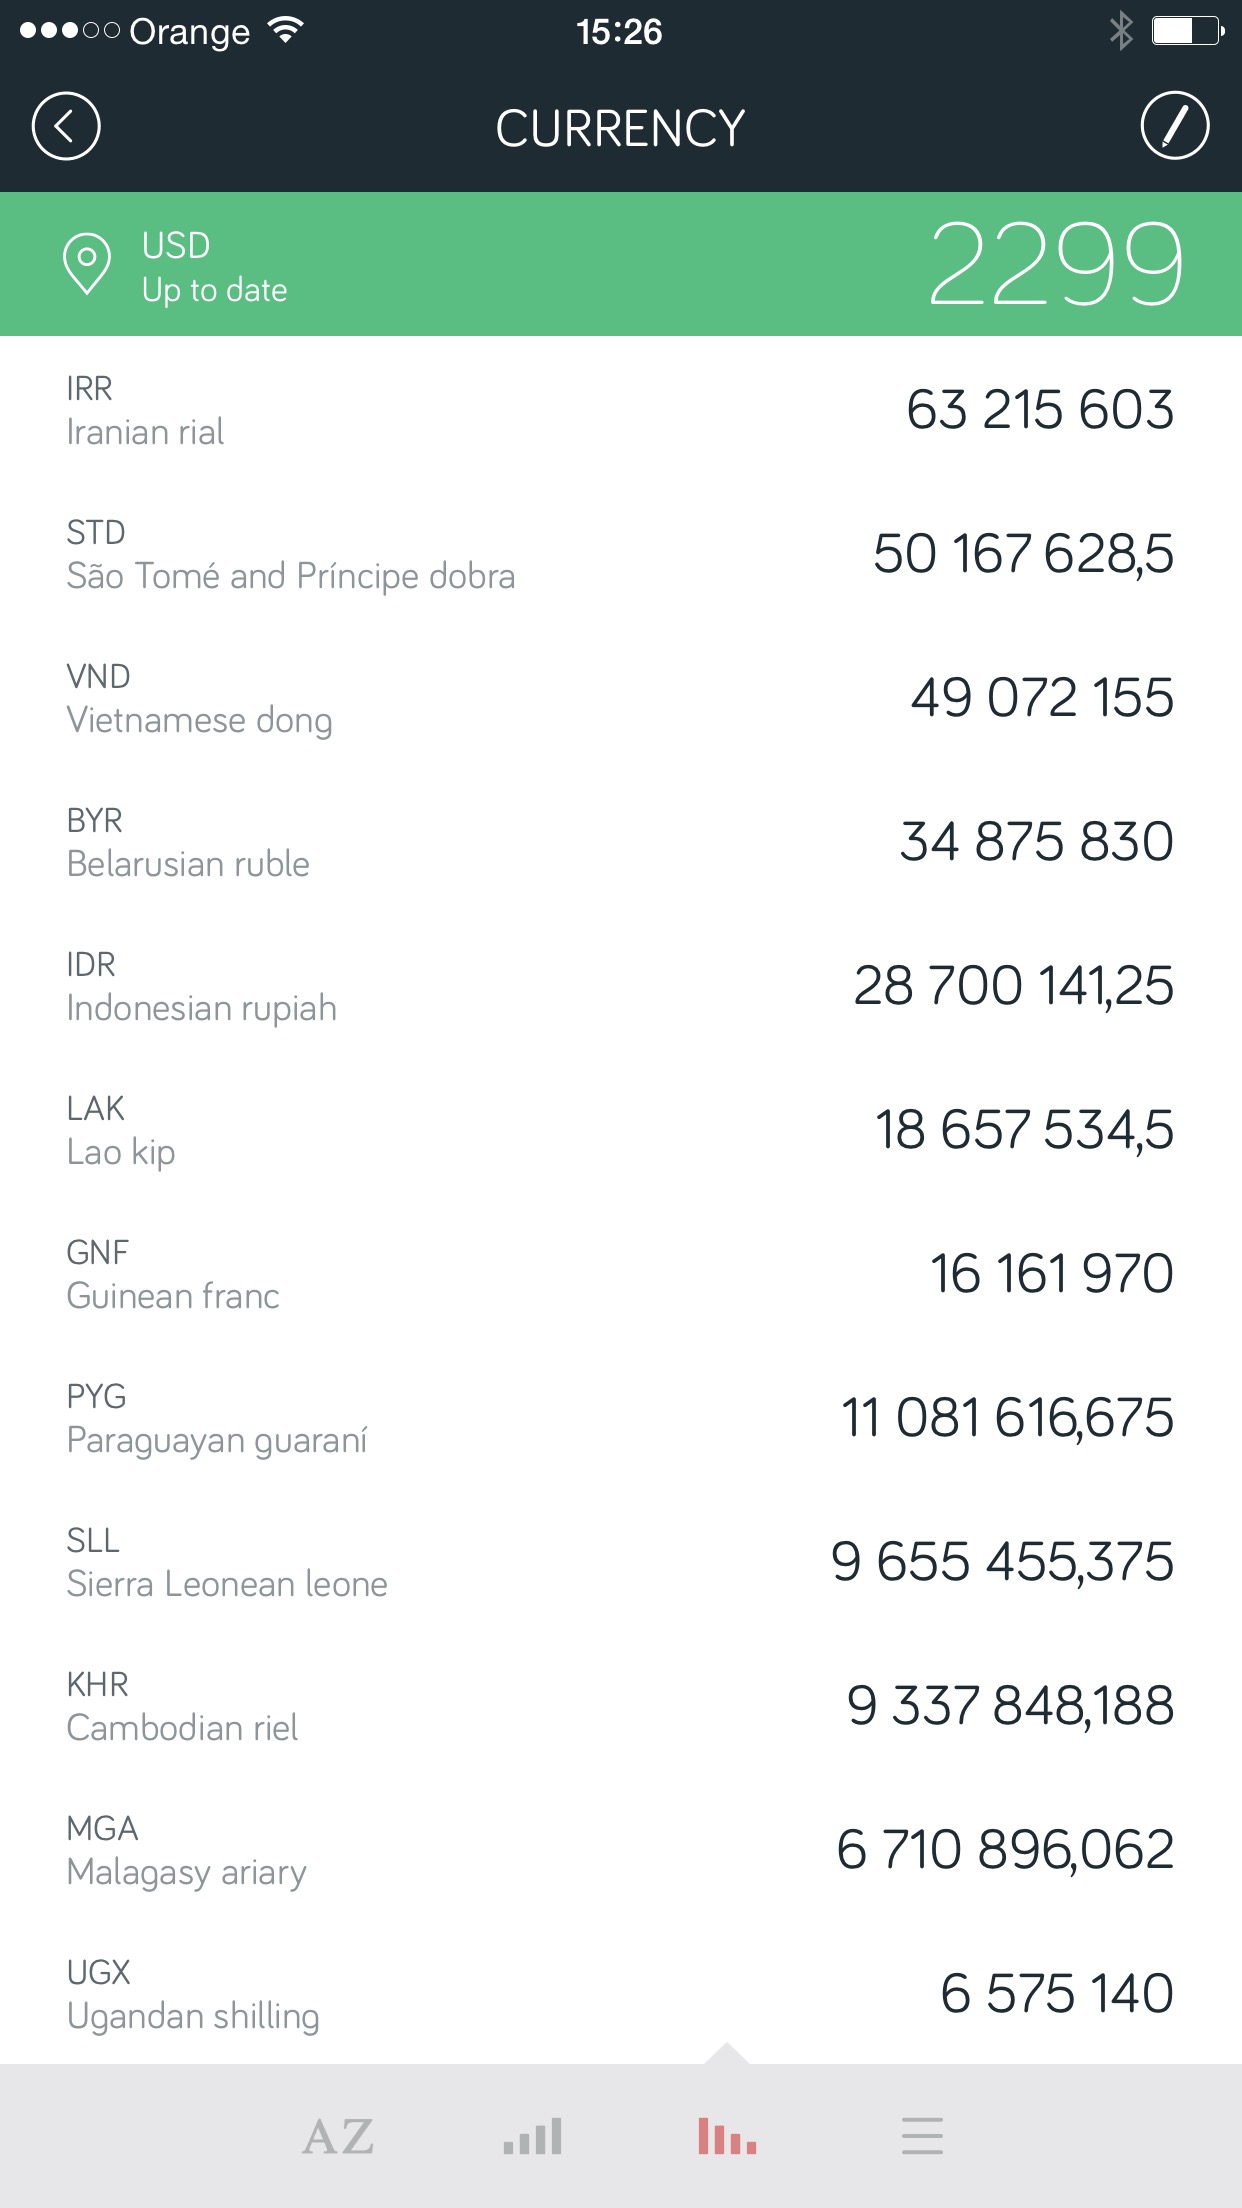Select IDR Indonesian rupiah row
Screen dimensions: 1242x2208
pos(621,986)
